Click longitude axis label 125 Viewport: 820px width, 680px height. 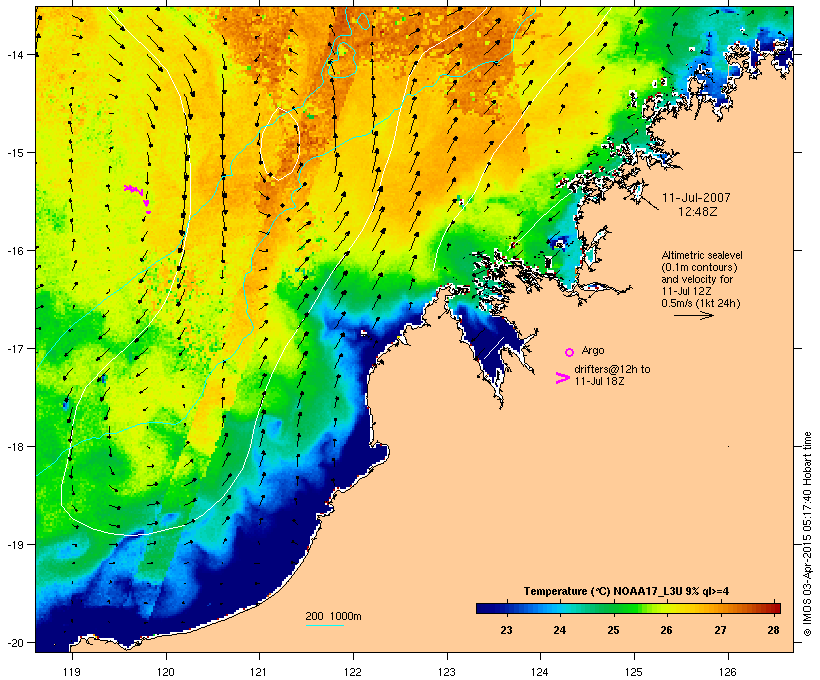pos(634,672)
